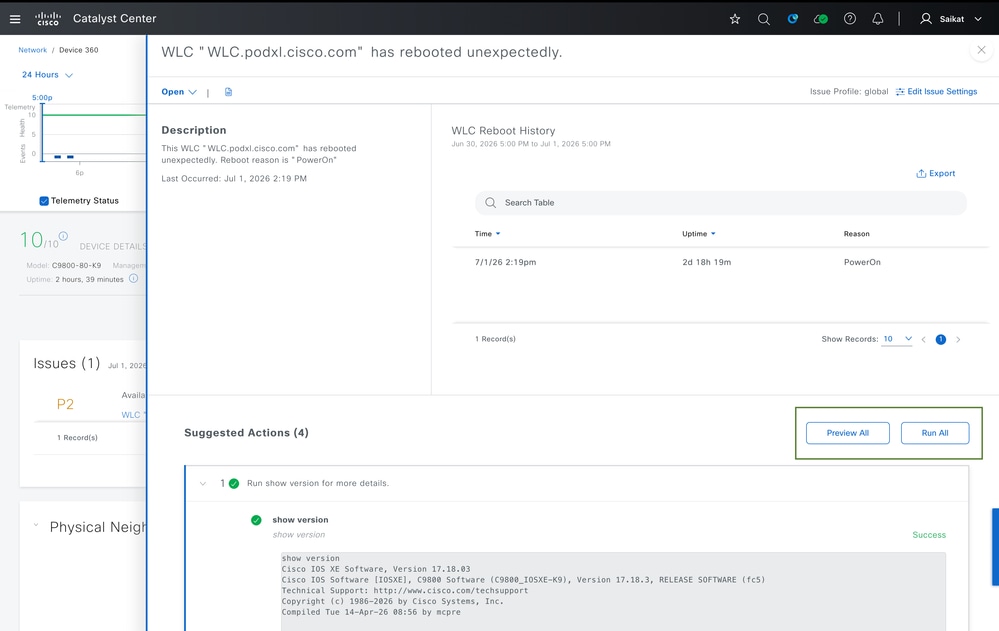Open the AI assistant icon in header
Viewport: 999px width, 631px height.
point(793,18)
